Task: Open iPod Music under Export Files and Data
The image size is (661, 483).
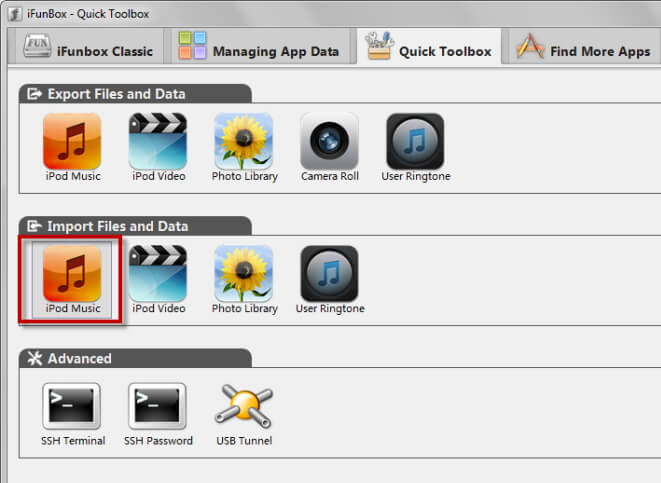Action: pyautogui.click(x=73, y=147)
